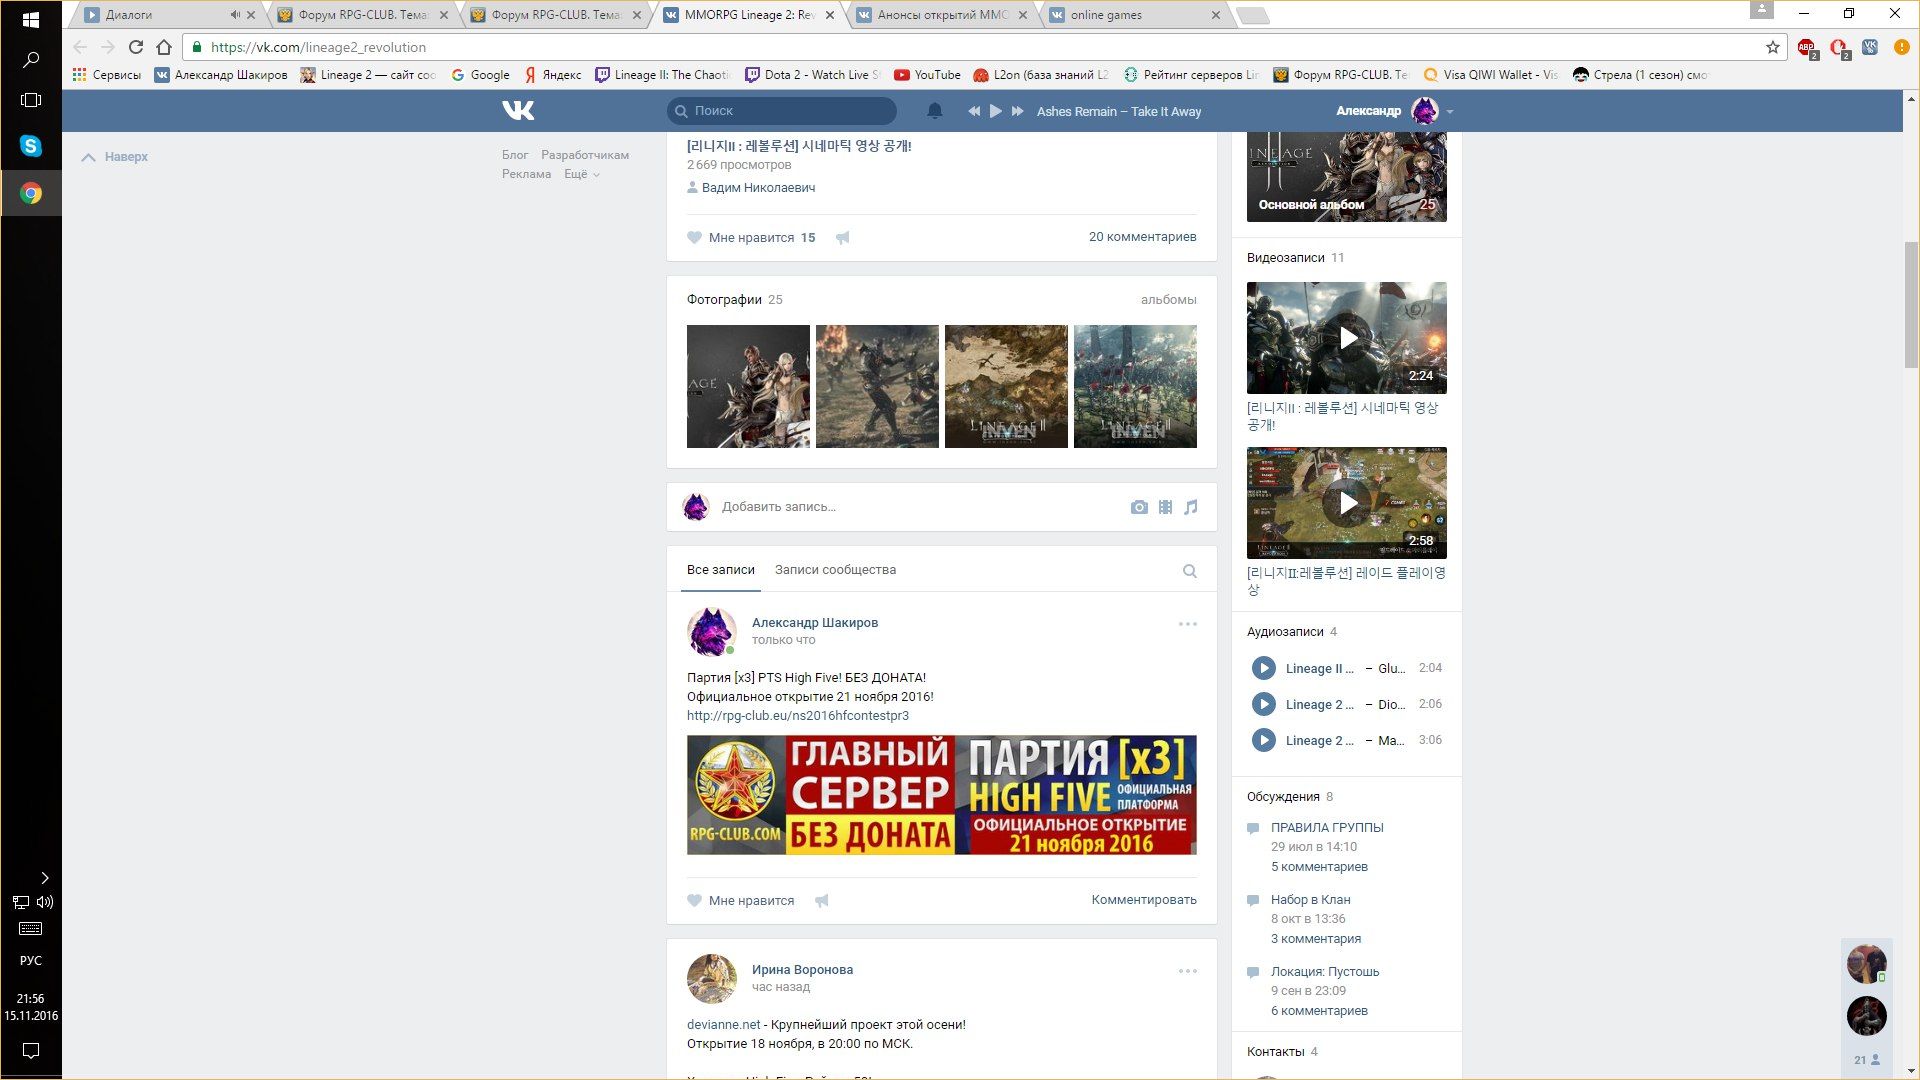Screen dimensions: 1920x1080
Task: Open Skype from taskbar
Action: pos(31,146)
